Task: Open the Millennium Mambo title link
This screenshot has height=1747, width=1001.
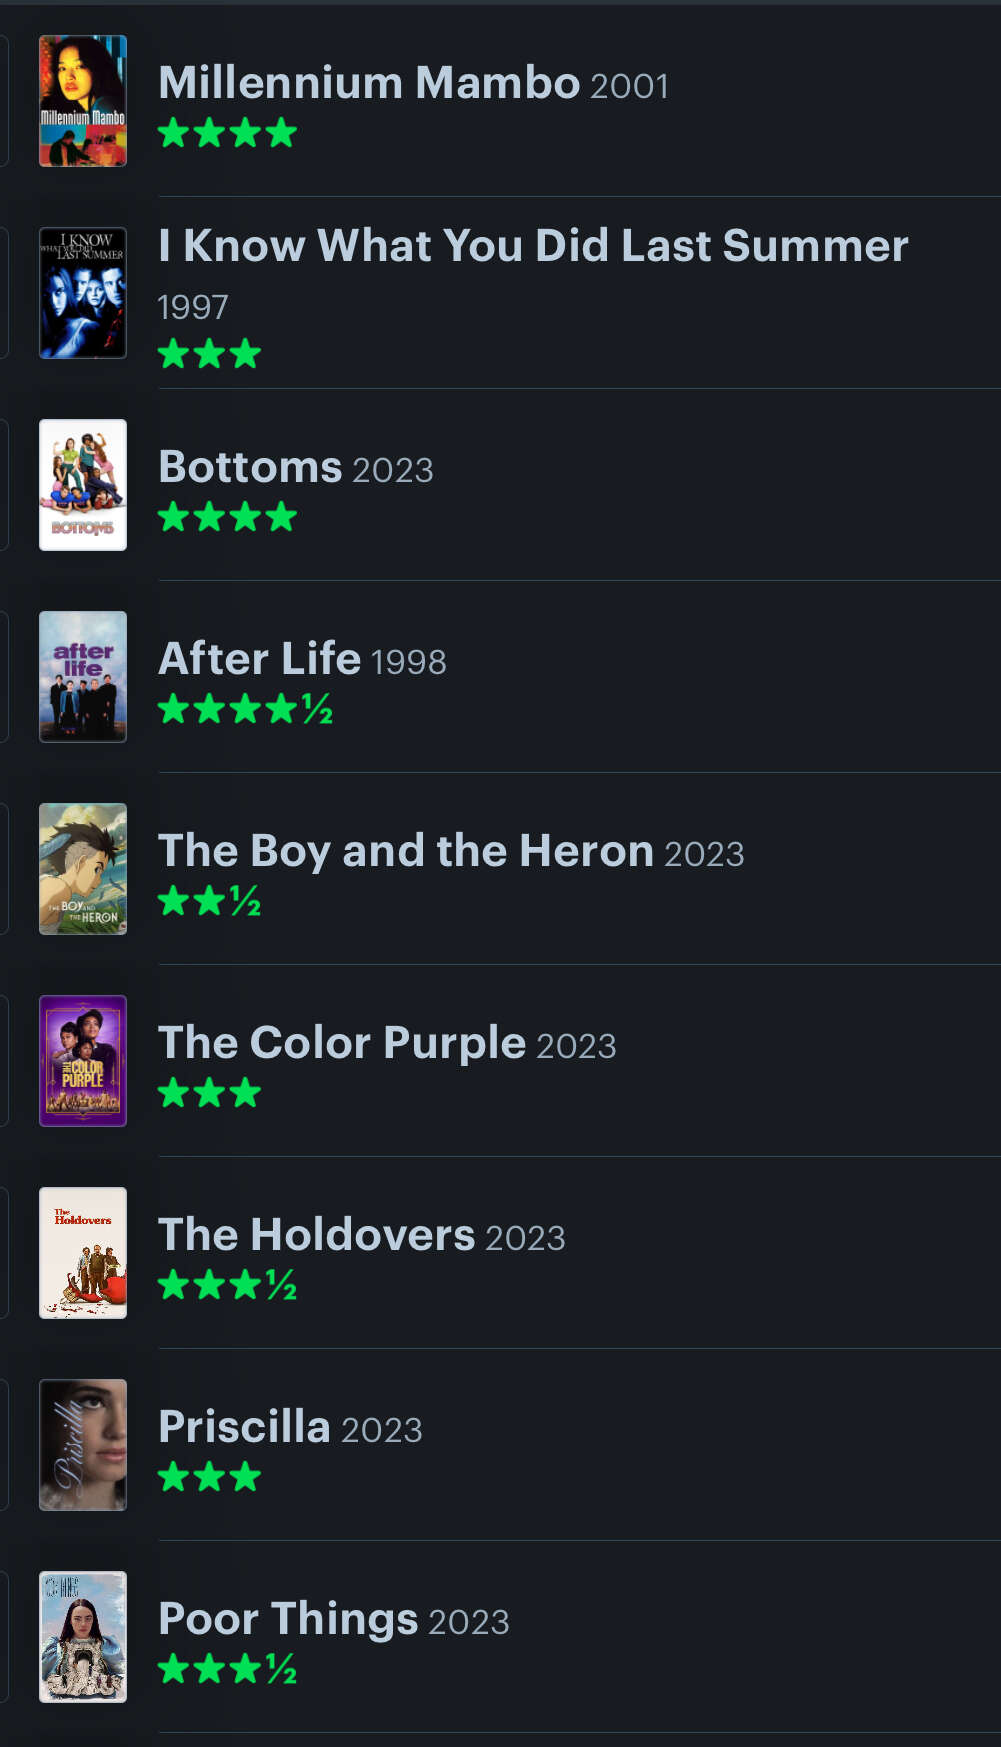Action: tap(369, 83)
